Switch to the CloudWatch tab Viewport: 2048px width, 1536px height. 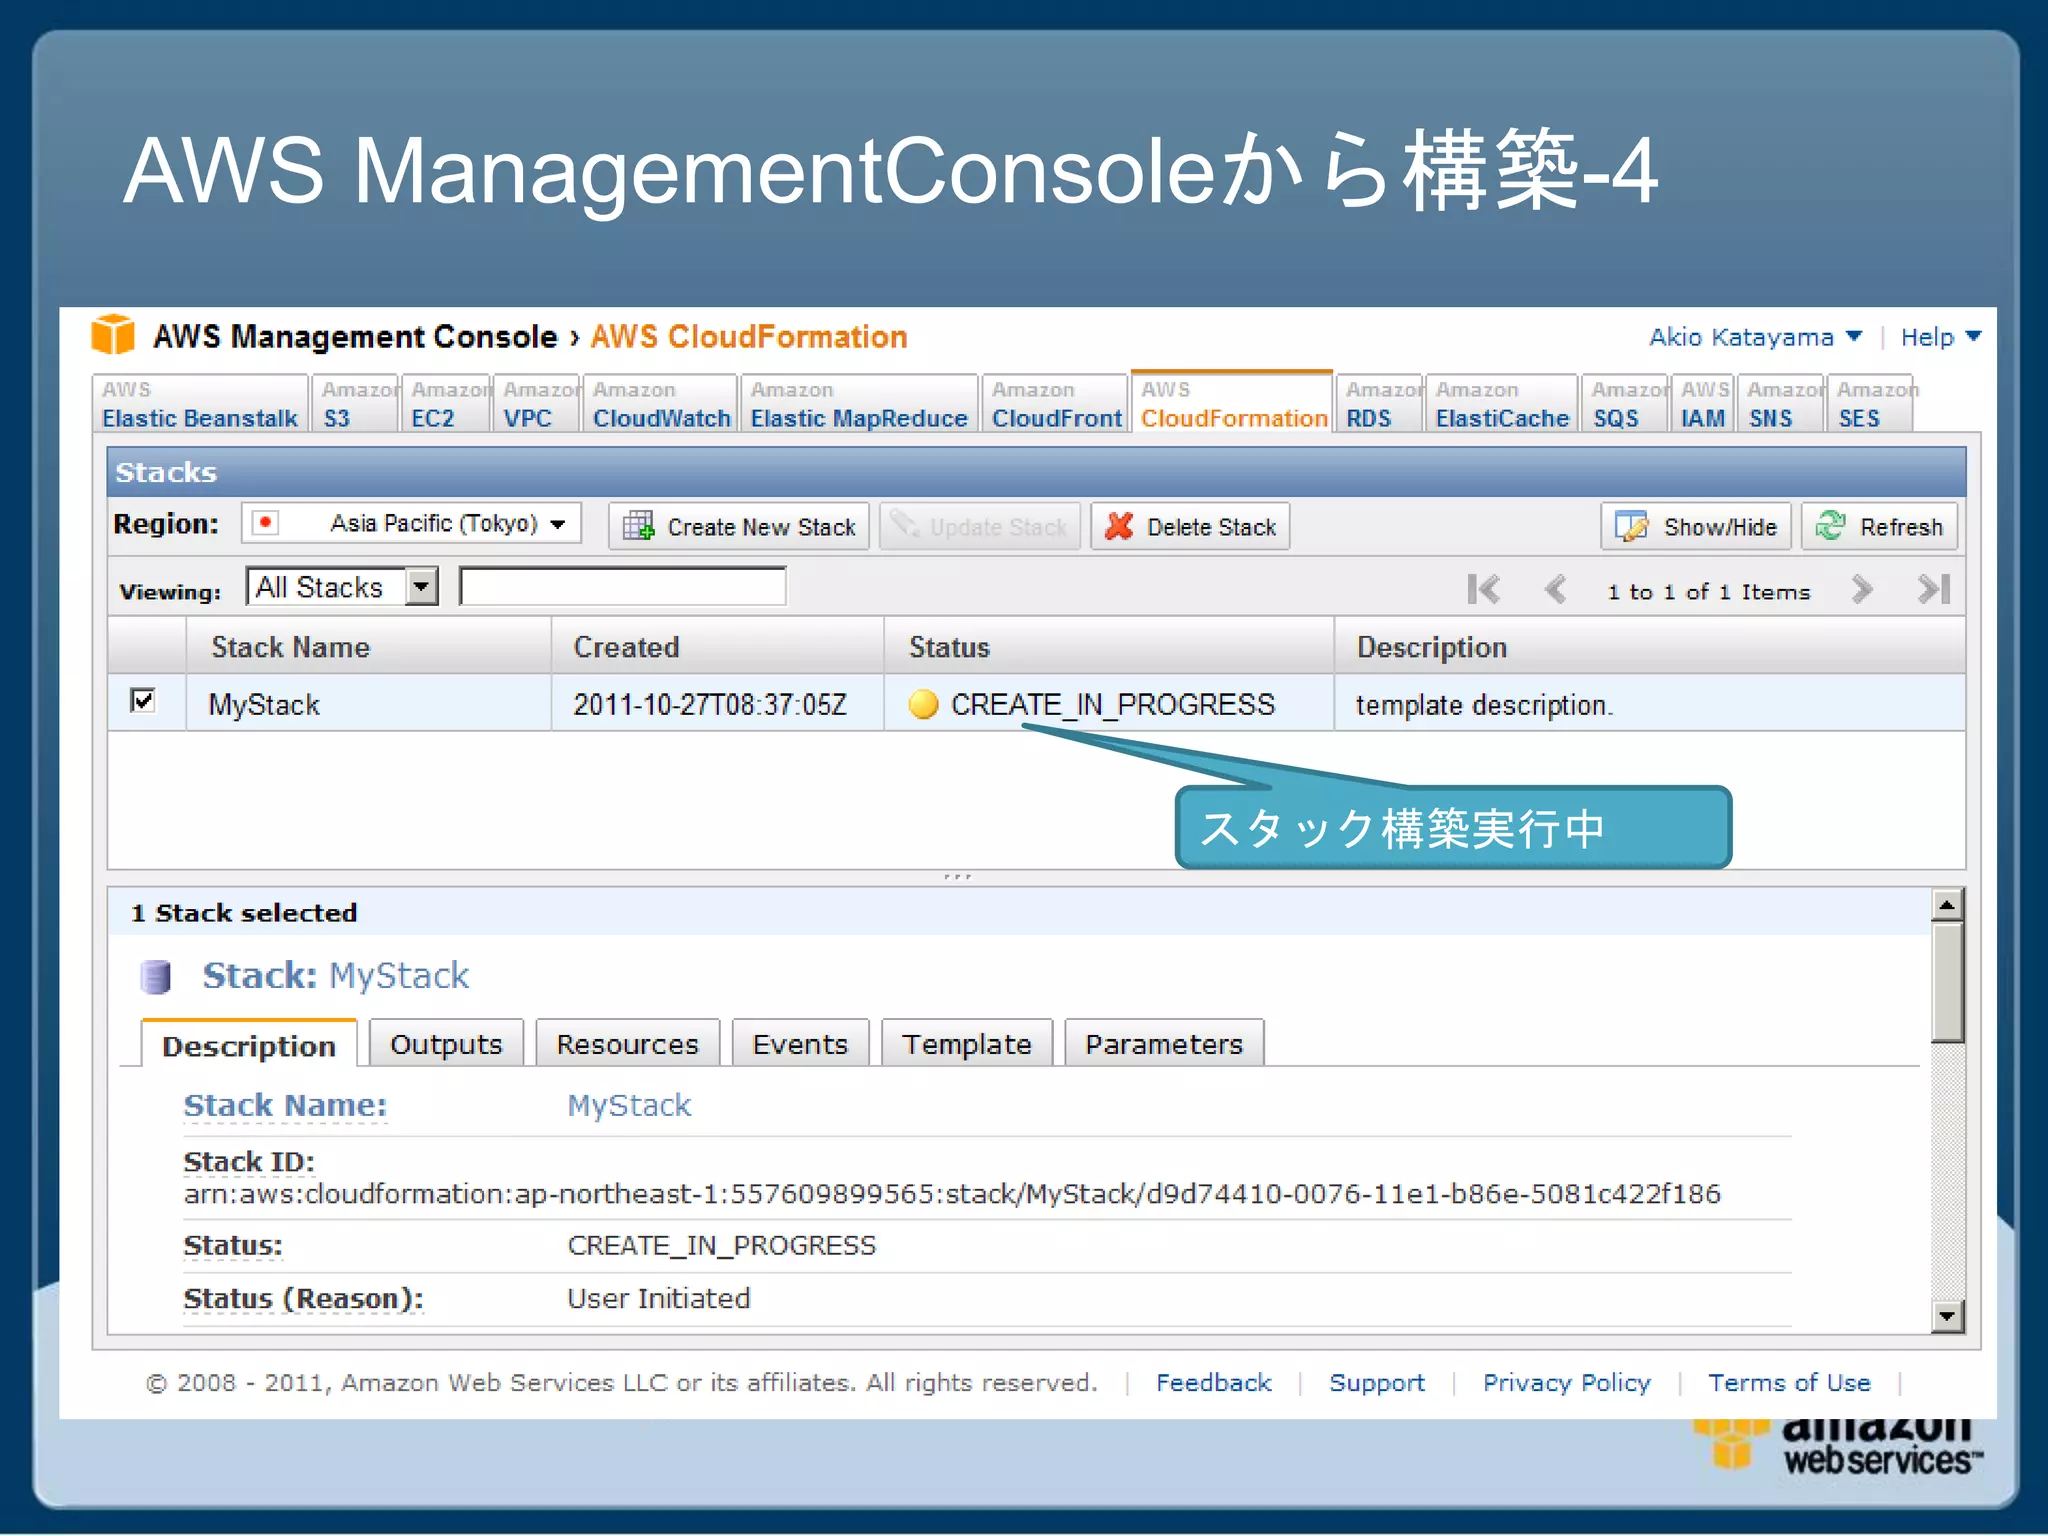click(x=660, y=404)
